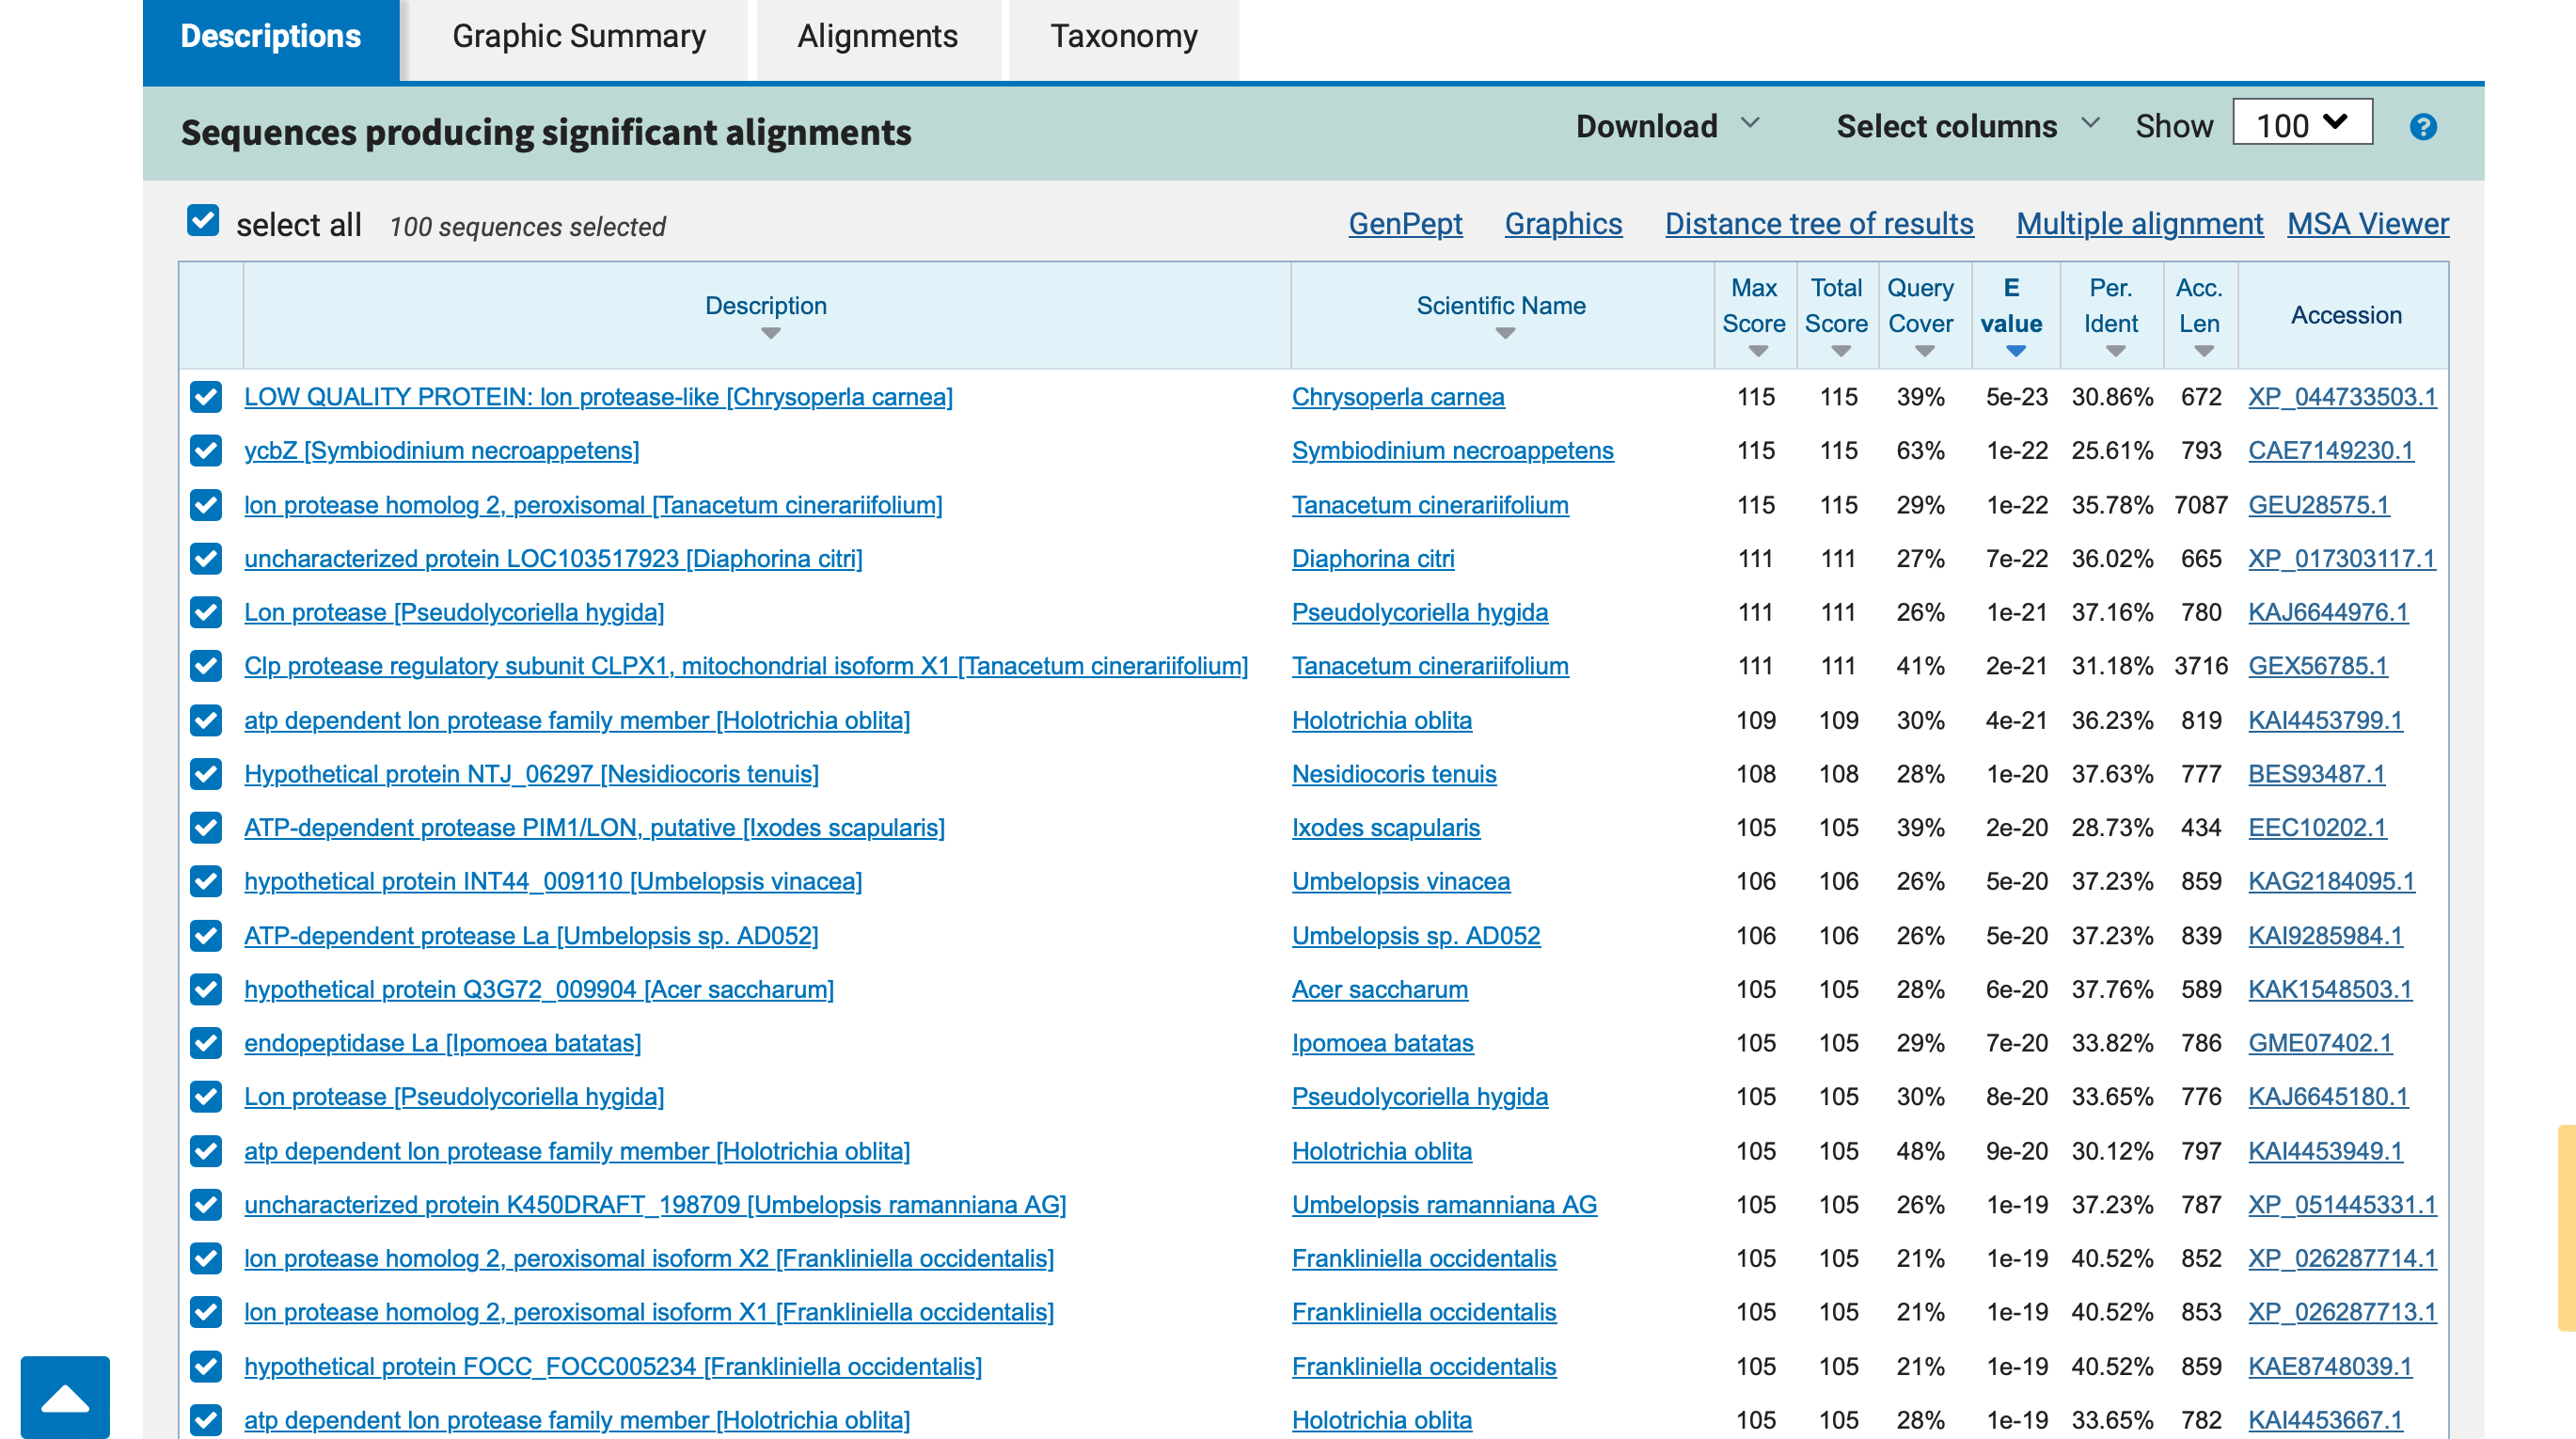The width and height of the screenshot is (2576, 1439).
Task: Open the Download dropdown menu
Action: click(x=1667, y=127)
